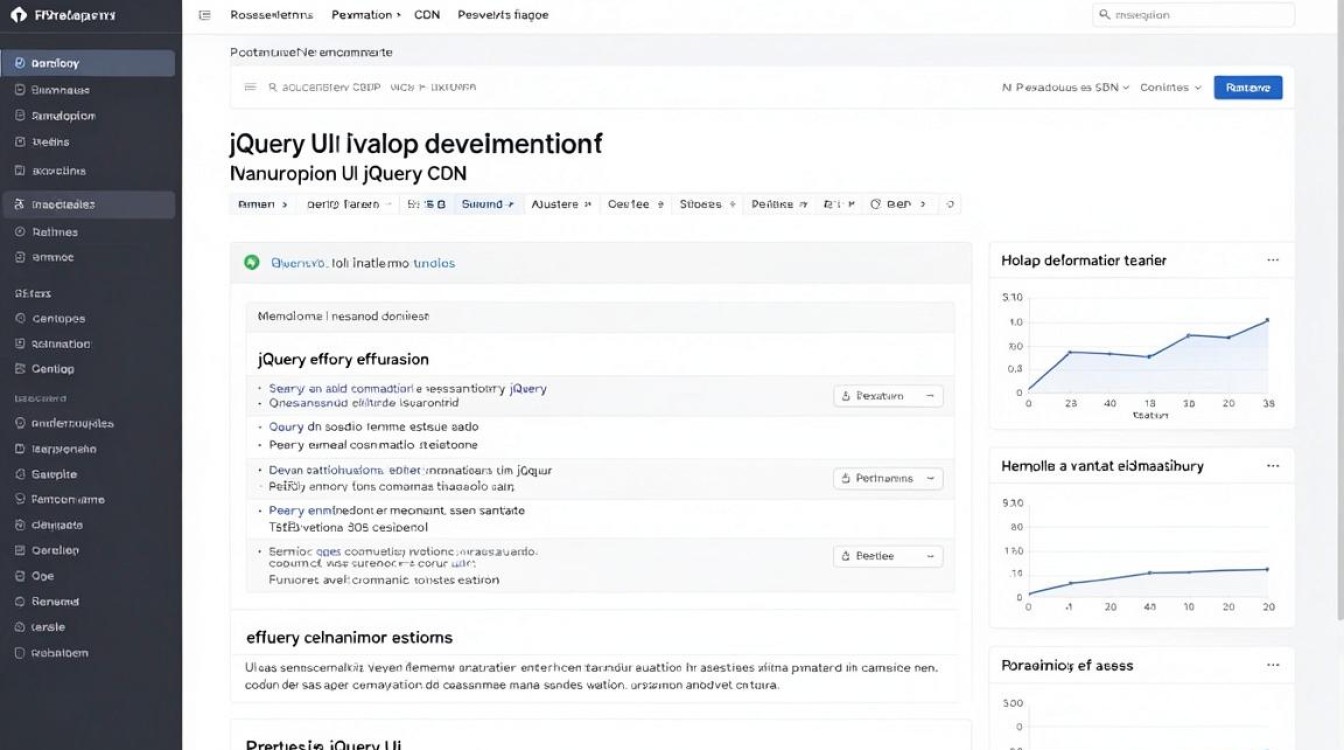Image resolution: width=1344 pixels, height=750 pixels.
Task: Open the "N Pexadouus es SDN" dropdown
Action: (1066, 88)
